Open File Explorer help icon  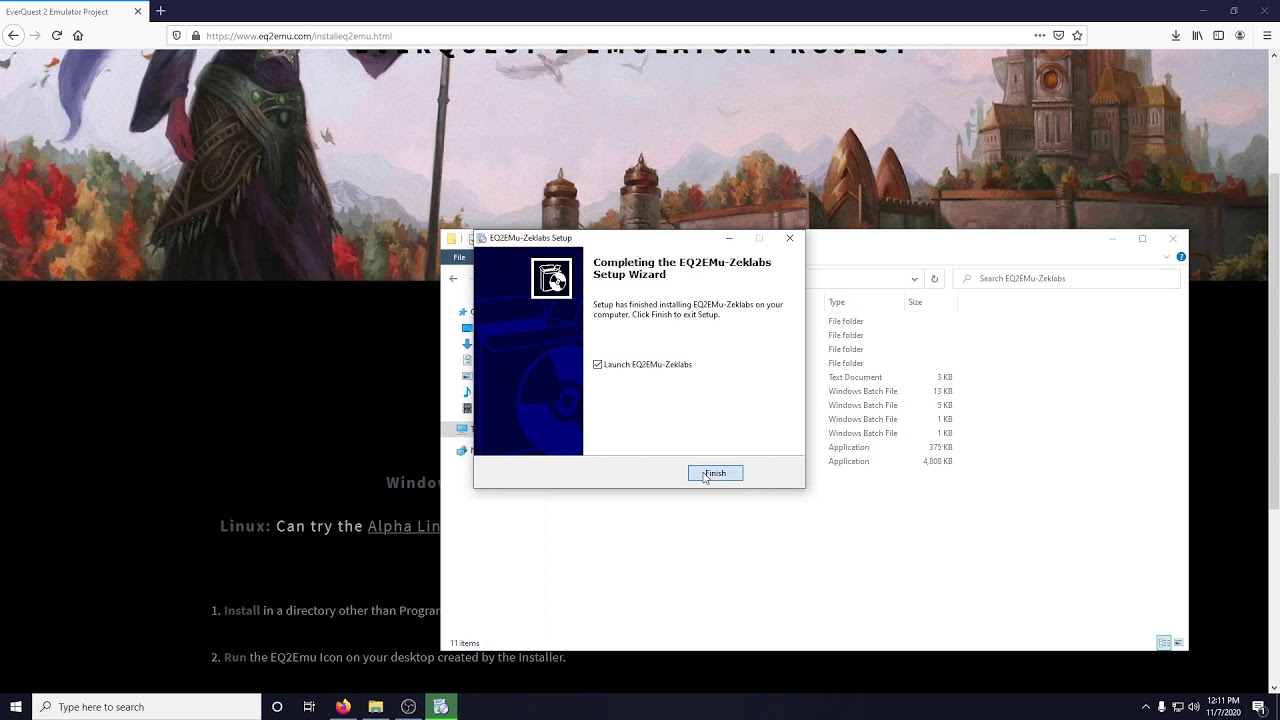(x=1181, y=257)
